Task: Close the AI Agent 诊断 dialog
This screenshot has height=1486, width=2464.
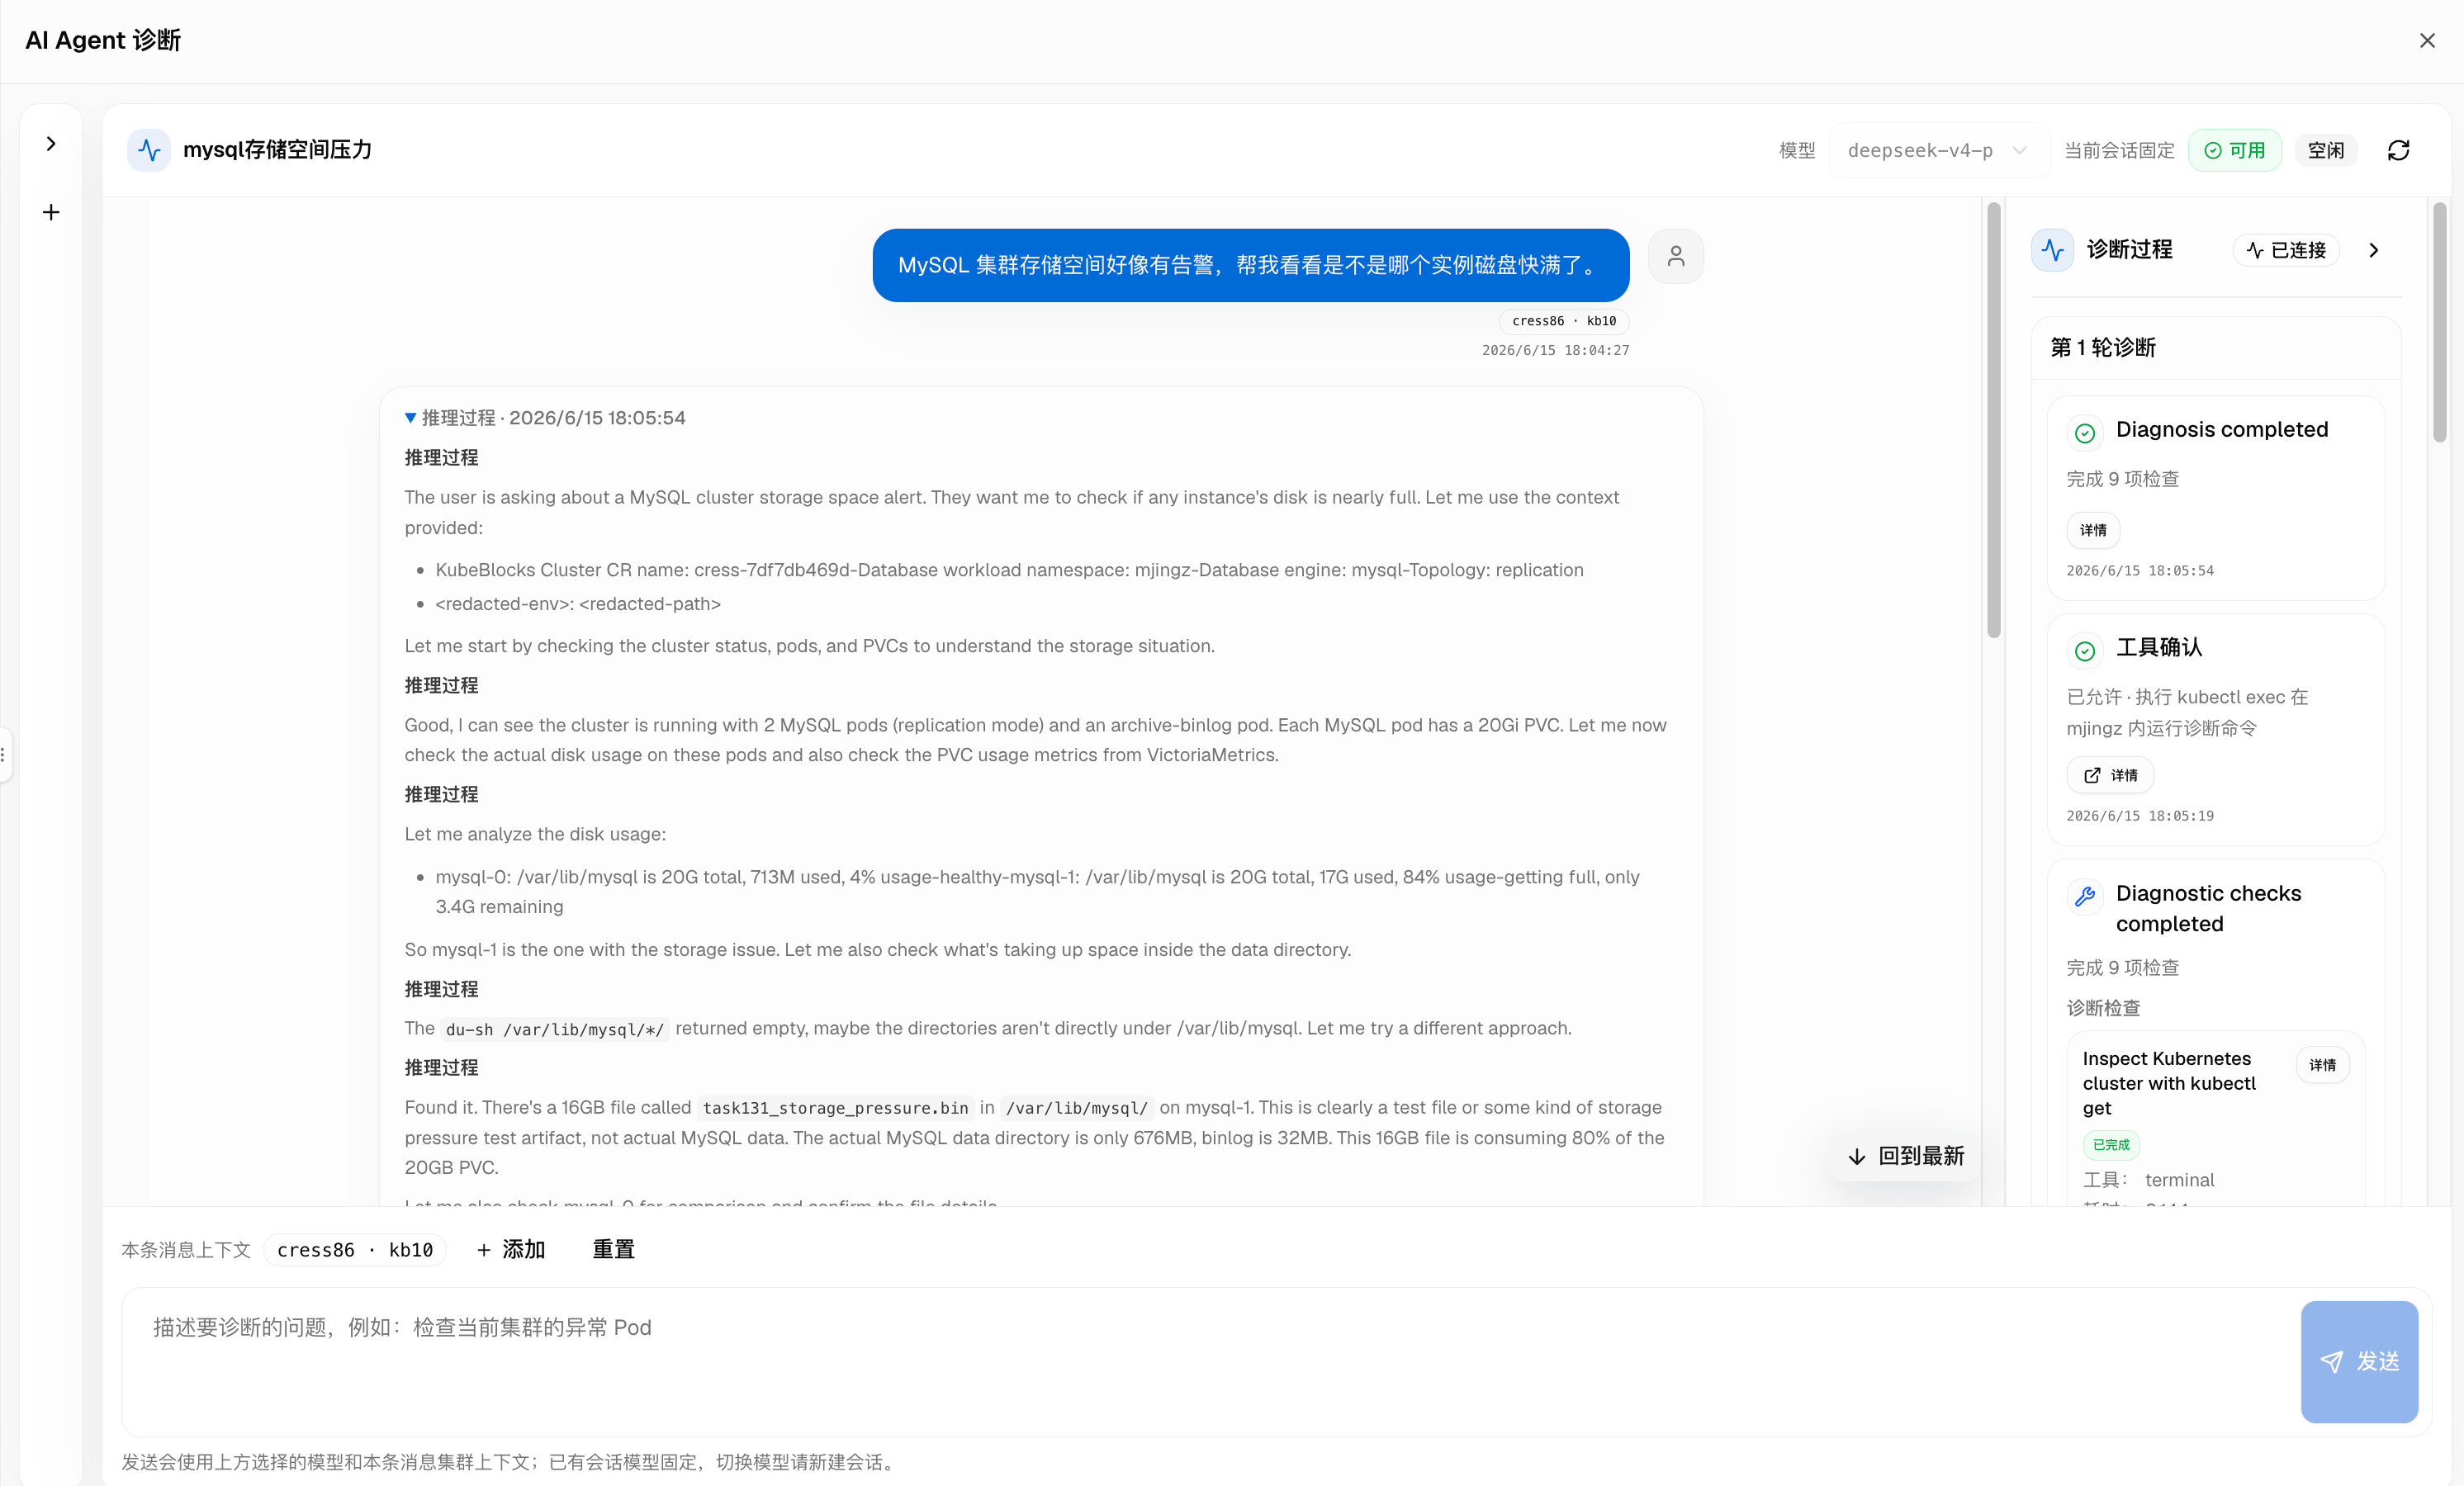Action: [2427, 40]
